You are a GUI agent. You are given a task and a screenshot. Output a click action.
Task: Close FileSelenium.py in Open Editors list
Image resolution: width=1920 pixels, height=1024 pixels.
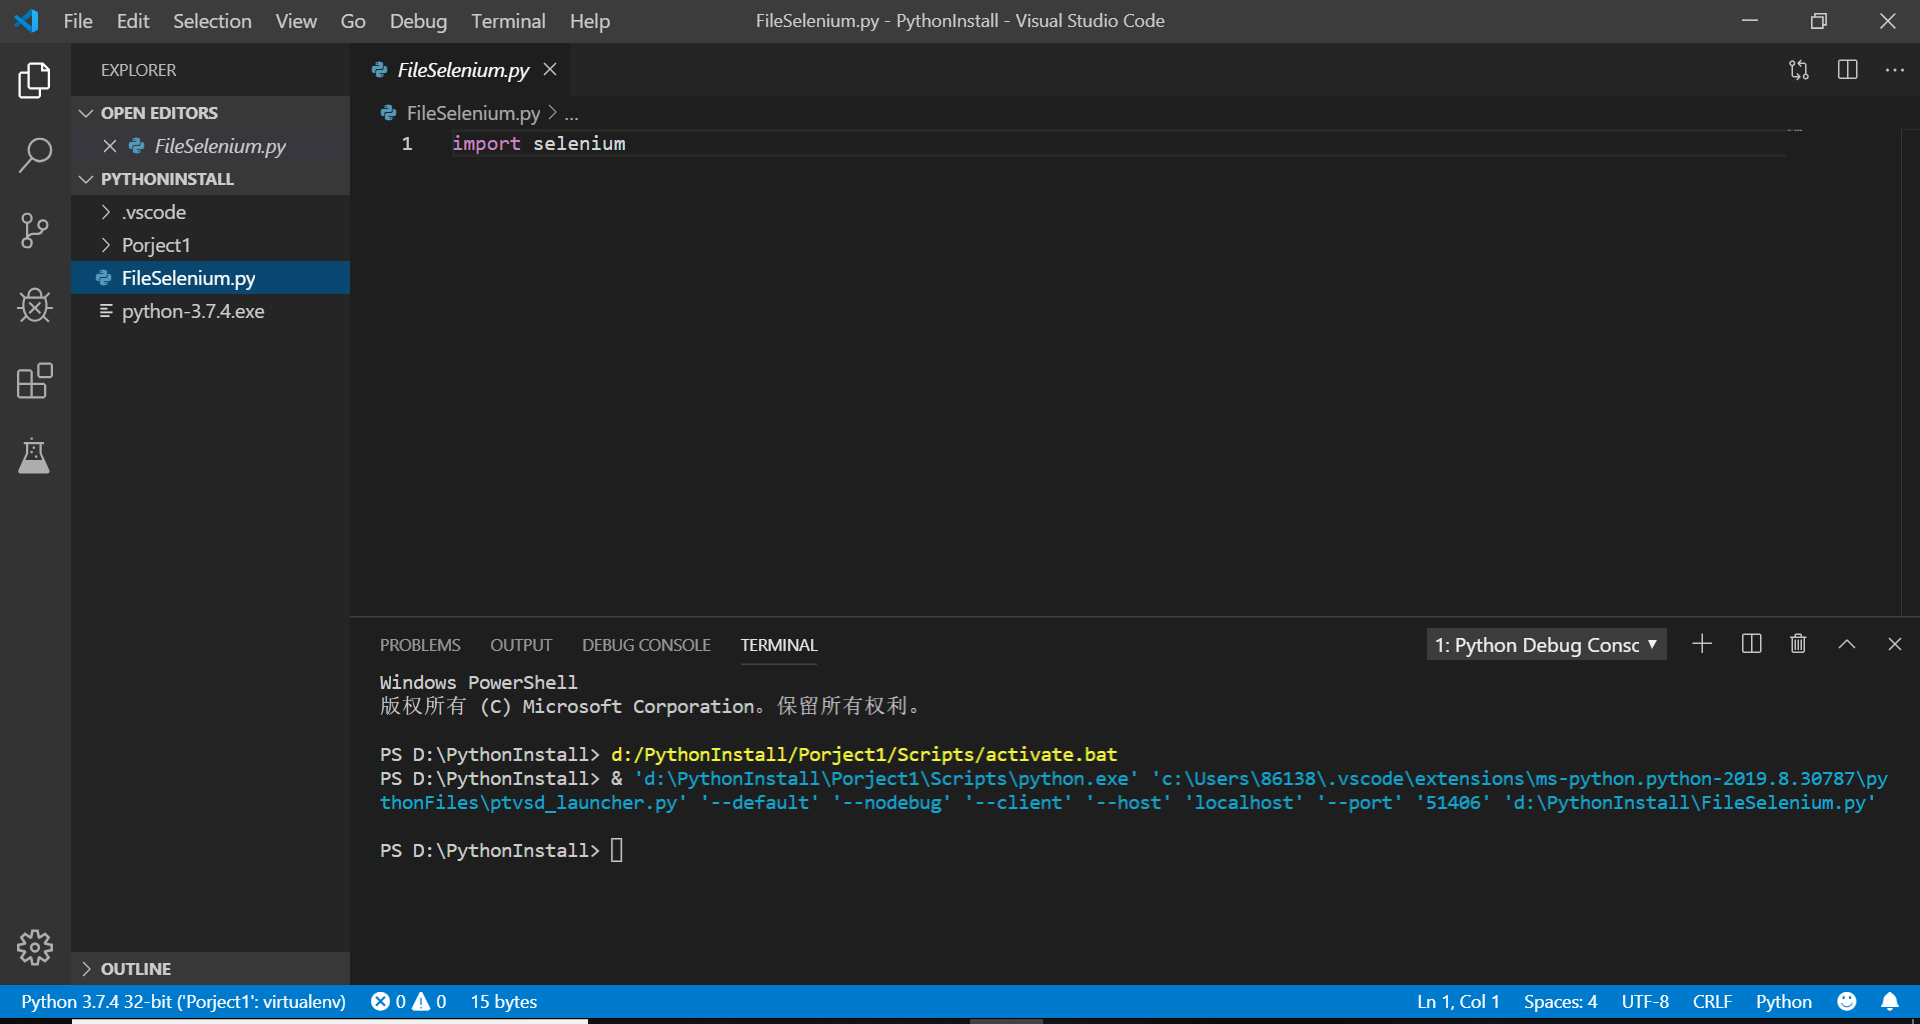pyautogui.click(x=110, y=146)
